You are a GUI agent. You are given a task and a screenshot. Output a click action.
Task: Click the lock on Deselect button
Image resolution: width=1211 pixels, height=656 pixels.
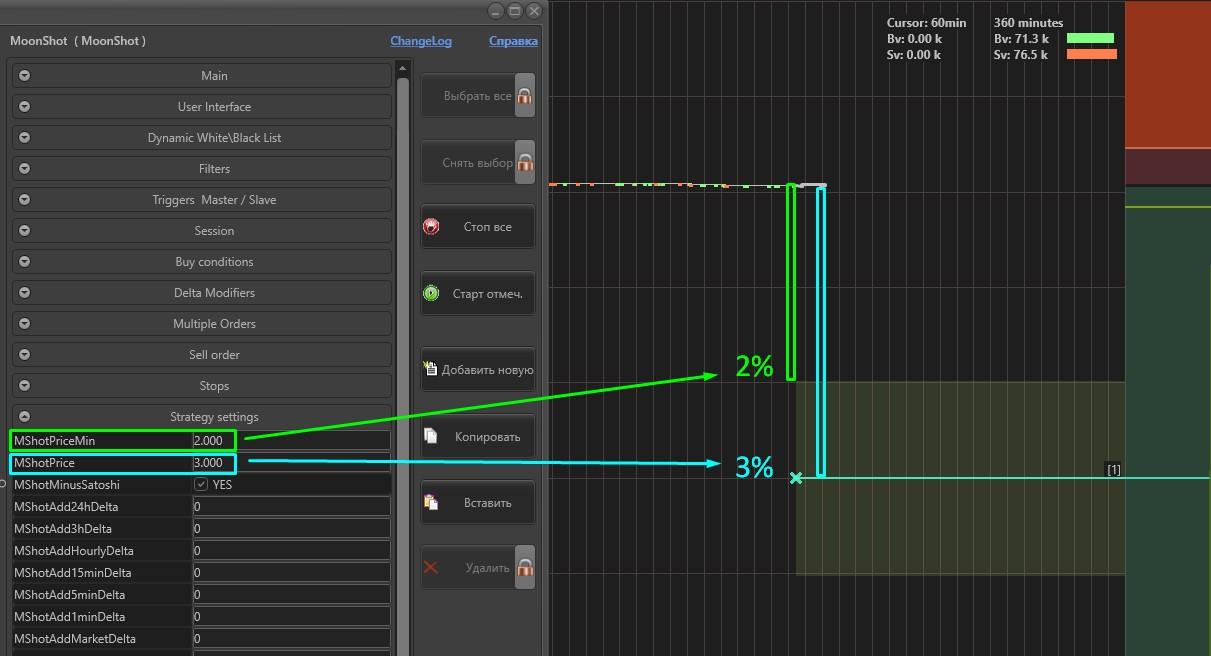pos(524,162)
